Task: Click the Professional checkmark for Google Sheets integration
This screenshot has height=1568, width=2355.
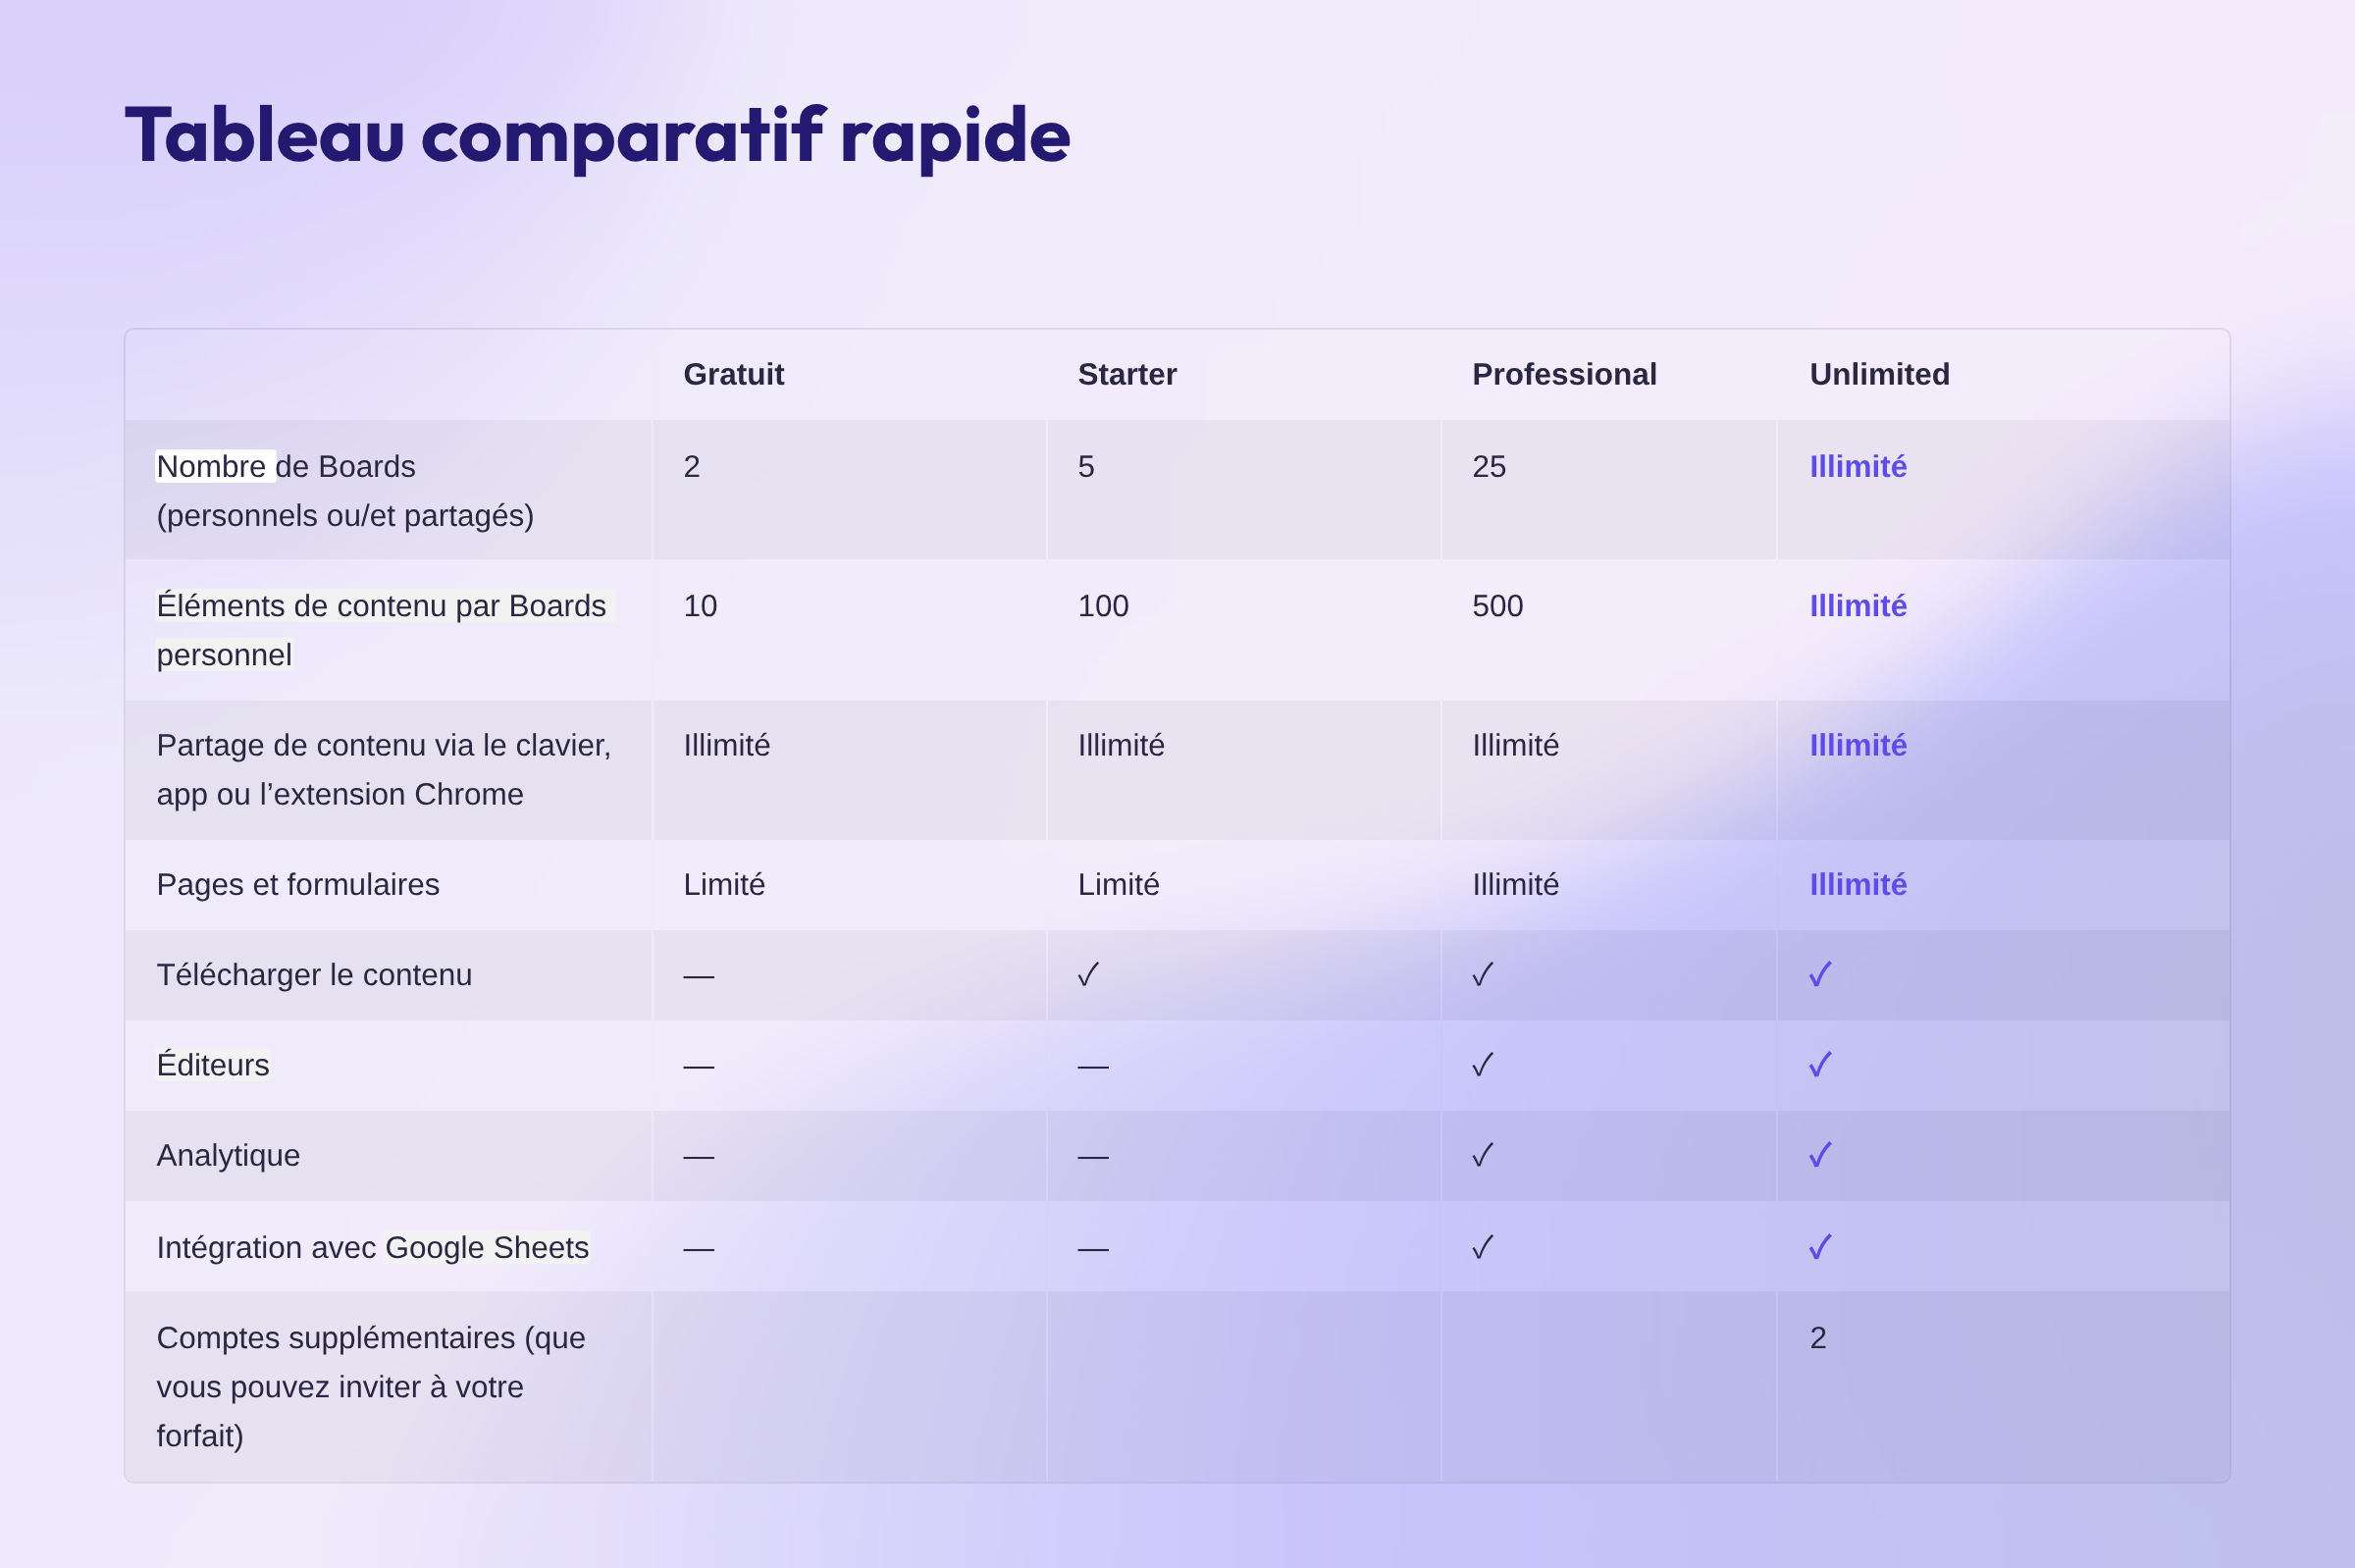Action: pyautogui.click(x=1483, y=1247)
